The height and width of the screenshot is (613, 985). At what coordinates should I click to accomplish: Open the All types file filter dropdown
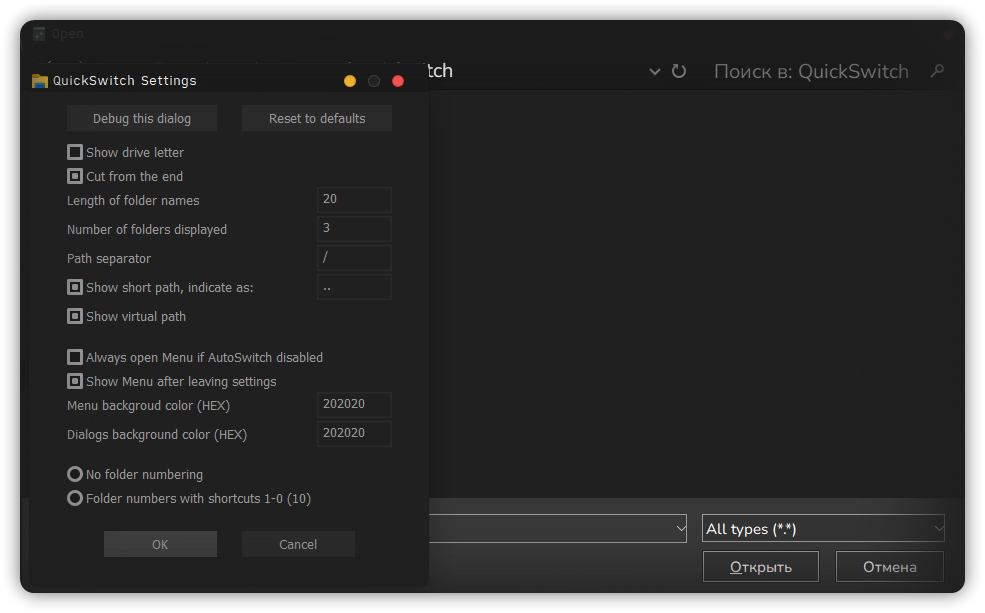(823, 529)
